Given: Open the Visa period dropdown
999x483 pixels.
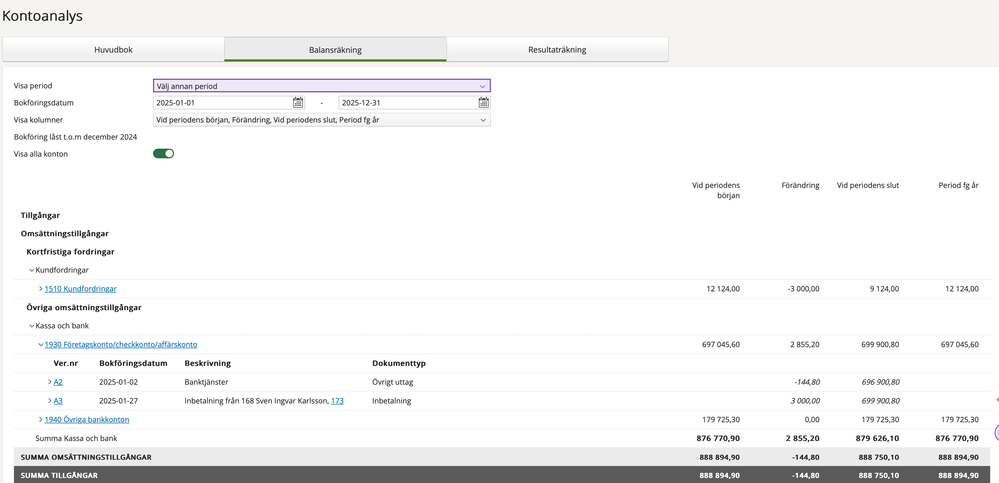Looking at the screenshot, I should 321,86.
